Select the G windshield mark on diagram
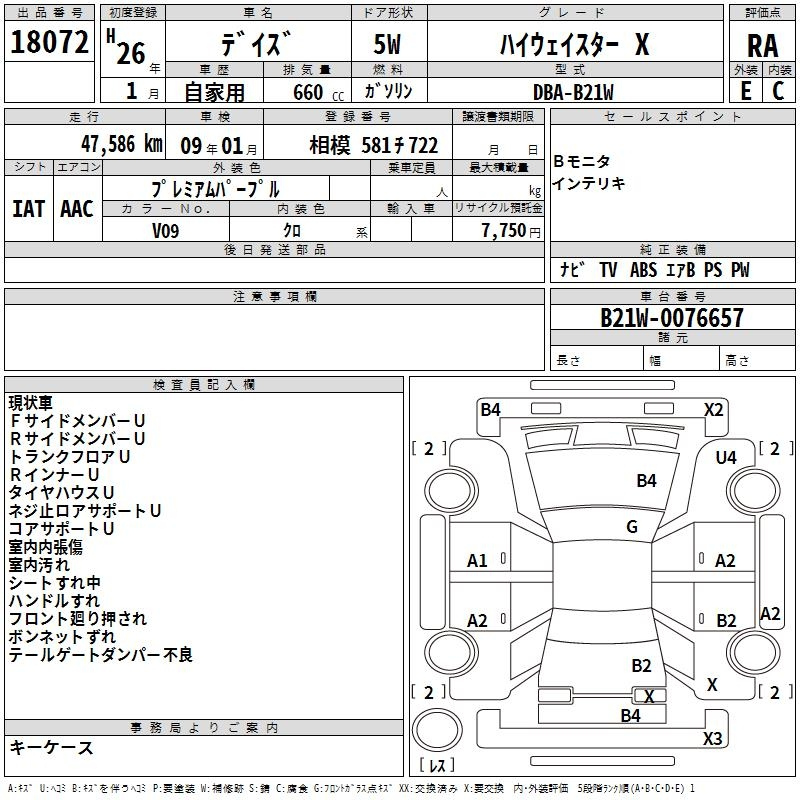The image size is (800, 800). (x=631, y=527)
